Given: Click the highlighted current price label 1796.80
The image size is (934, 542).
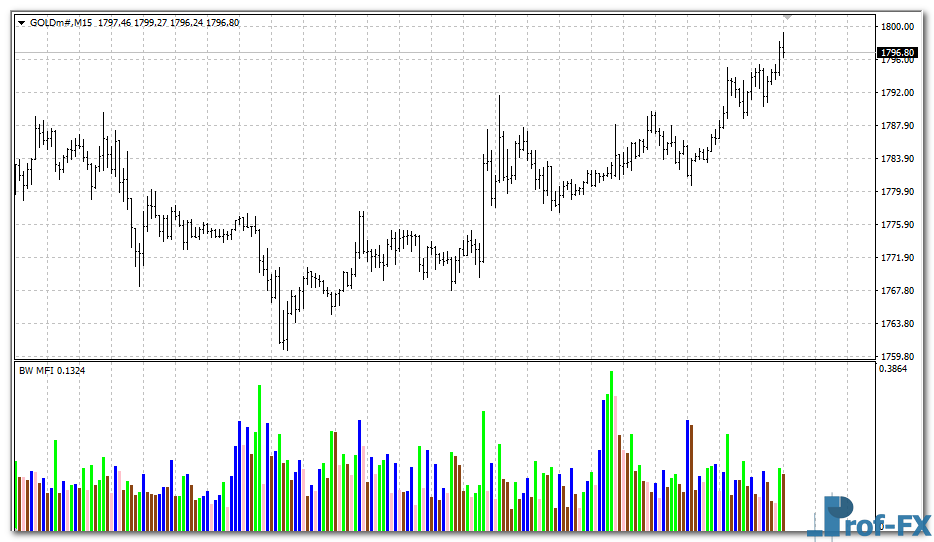Looking at the screenshot, I should (897, 52).
